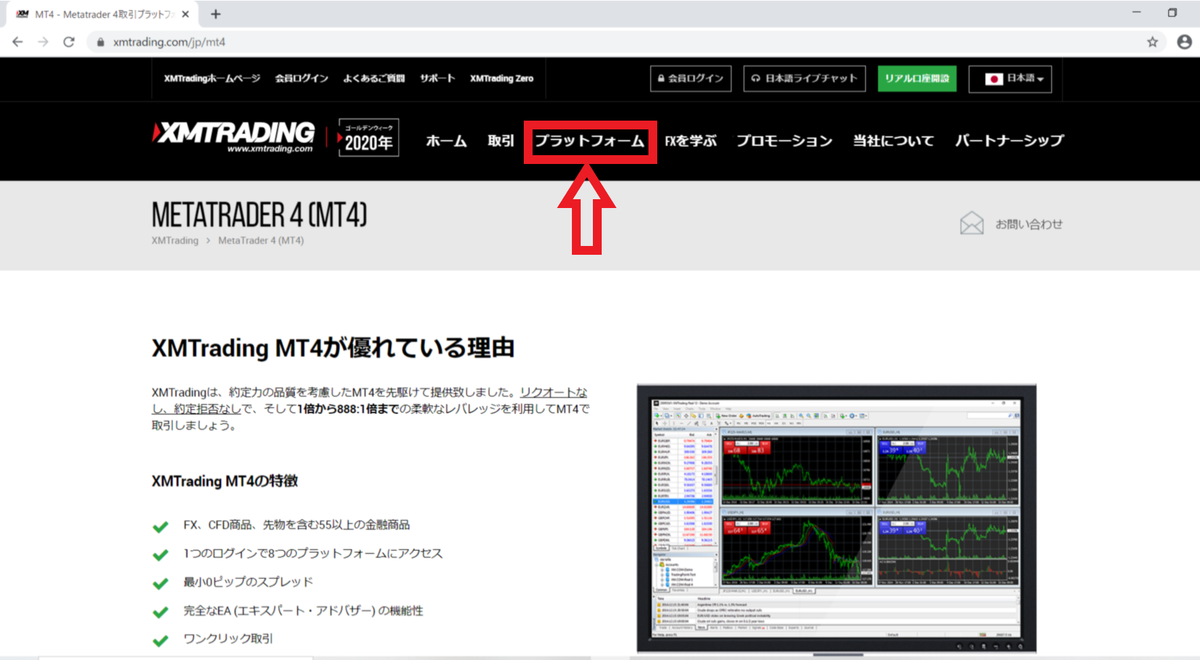This screenshot has width=1200, height=660.
Task: Click the XMTrading breadcrumb link
Action: click(175, 241)
